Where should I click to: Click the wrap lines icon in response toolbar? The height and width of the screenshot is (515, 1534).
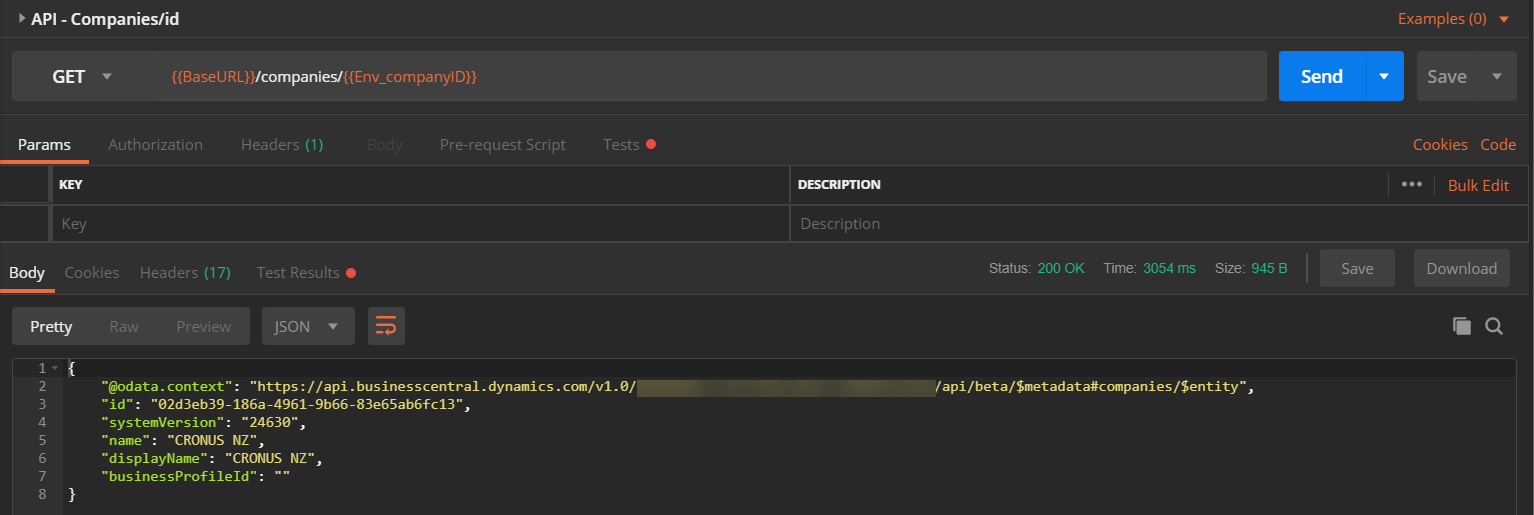386,326
